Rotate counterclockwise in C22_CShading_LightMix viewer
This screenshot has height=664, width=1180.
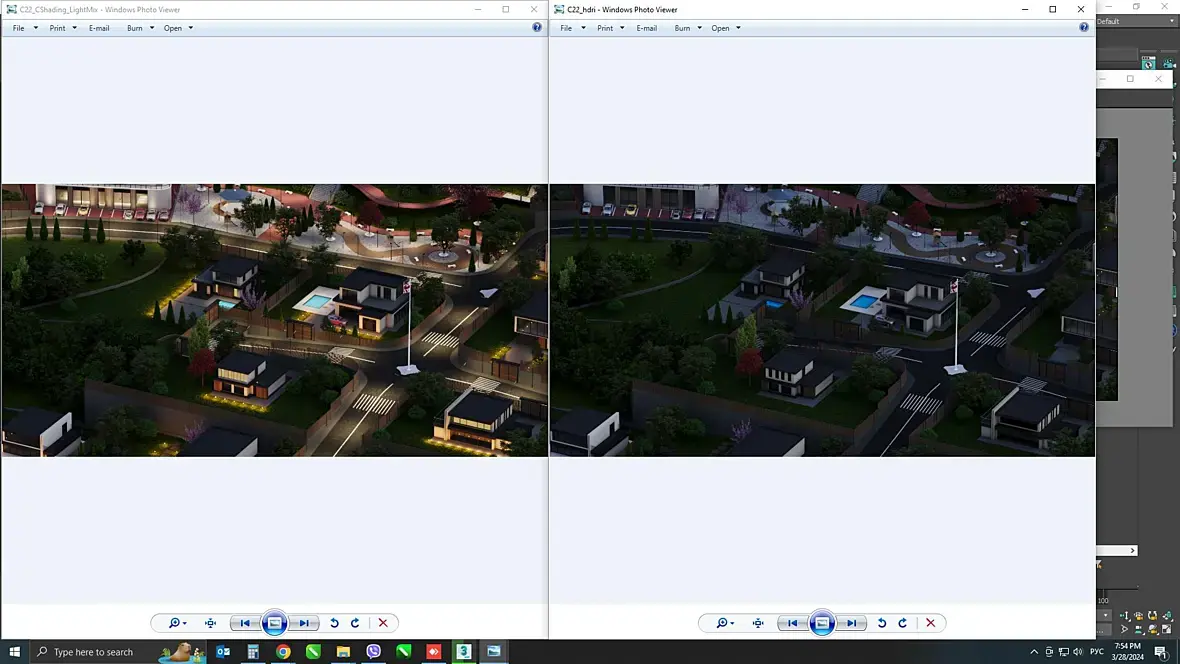pos(334,623)
